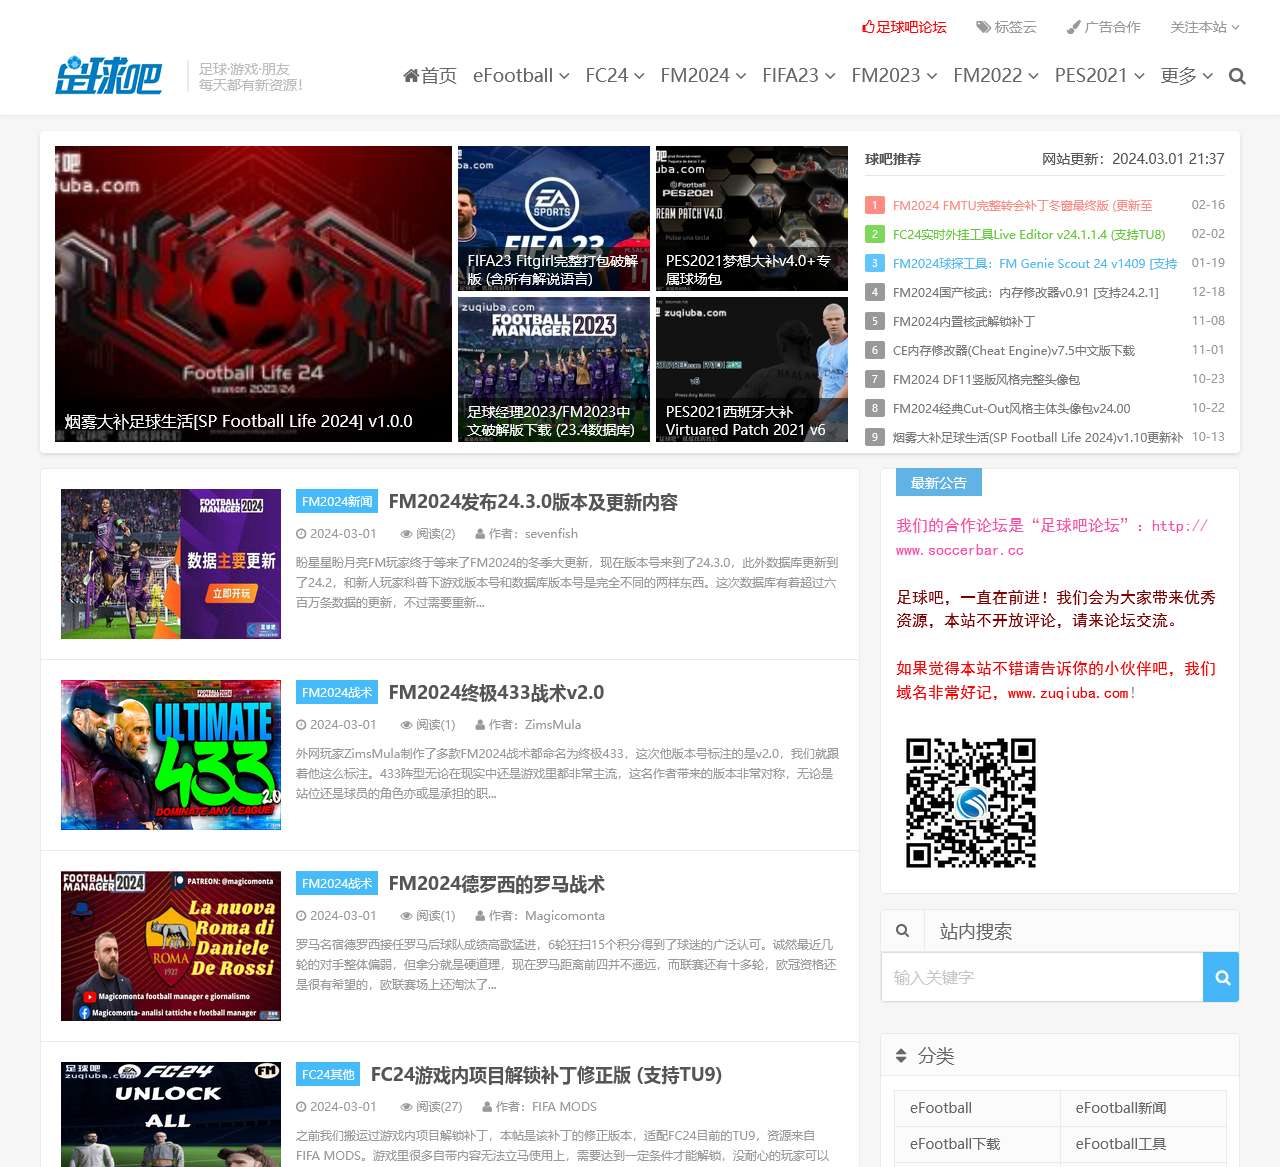Click author name Magicomonta
This screenshot has width=1280, height=1167.
click(x=565, y=916)
